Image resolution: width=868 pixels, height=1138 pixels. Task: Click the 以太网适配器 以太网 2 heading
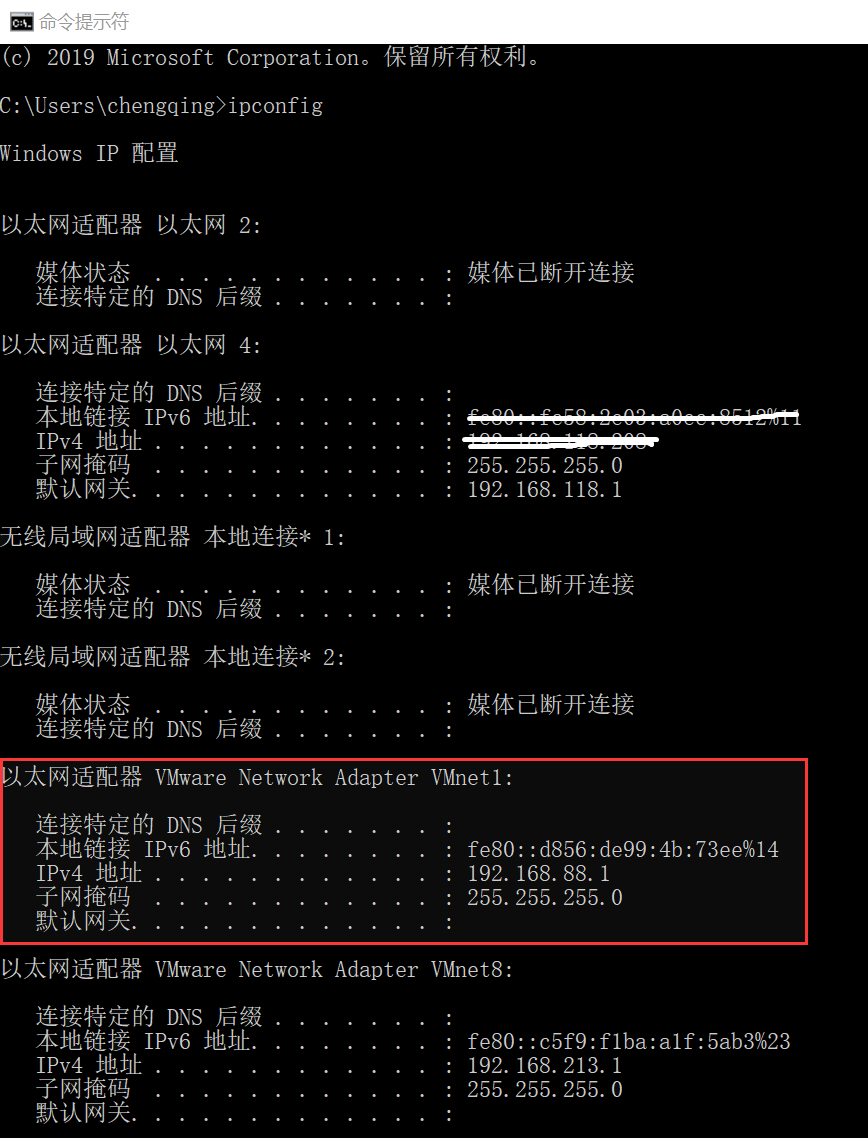coord(131,226)
